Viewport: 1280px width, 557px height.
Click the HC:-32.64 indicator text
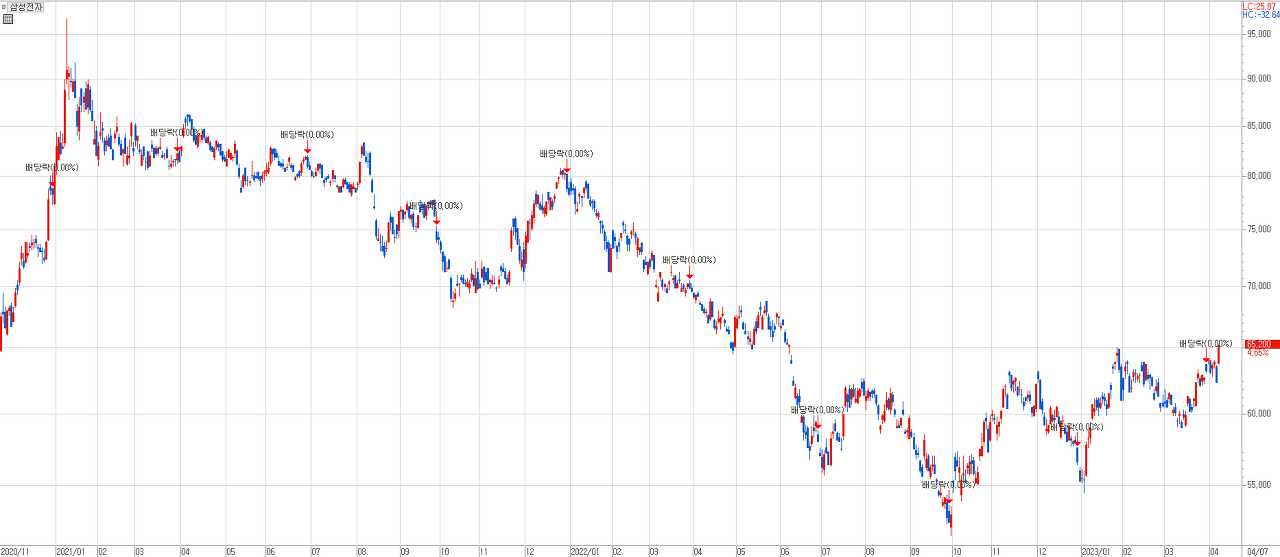point(1260,15)
